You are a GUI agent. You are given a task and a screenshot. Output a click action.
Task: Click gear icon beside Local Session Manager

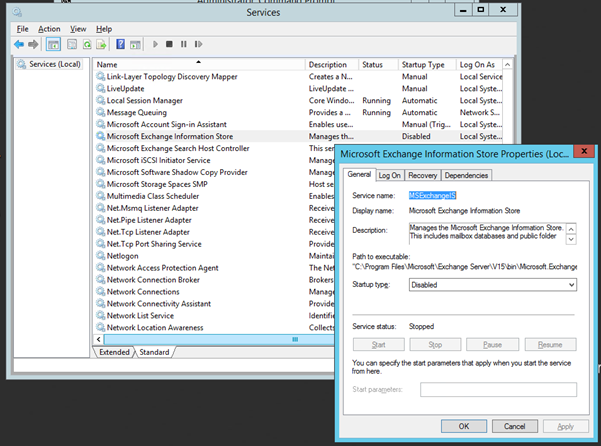[x=100, y=100]
